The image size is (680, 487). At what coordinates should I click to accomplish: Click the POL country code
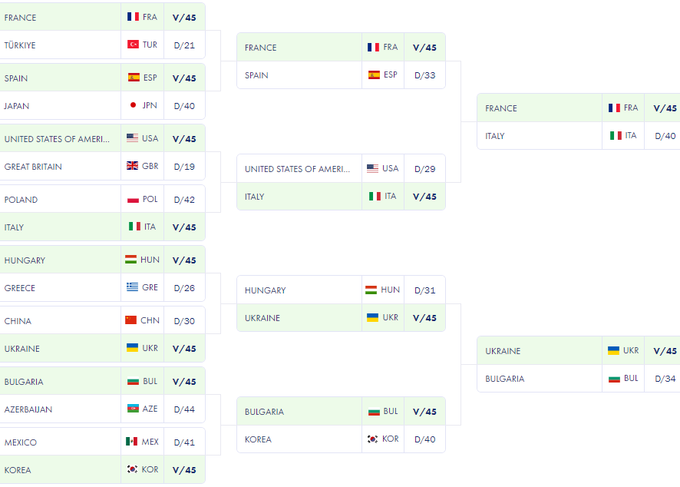(x=150, y=200)
